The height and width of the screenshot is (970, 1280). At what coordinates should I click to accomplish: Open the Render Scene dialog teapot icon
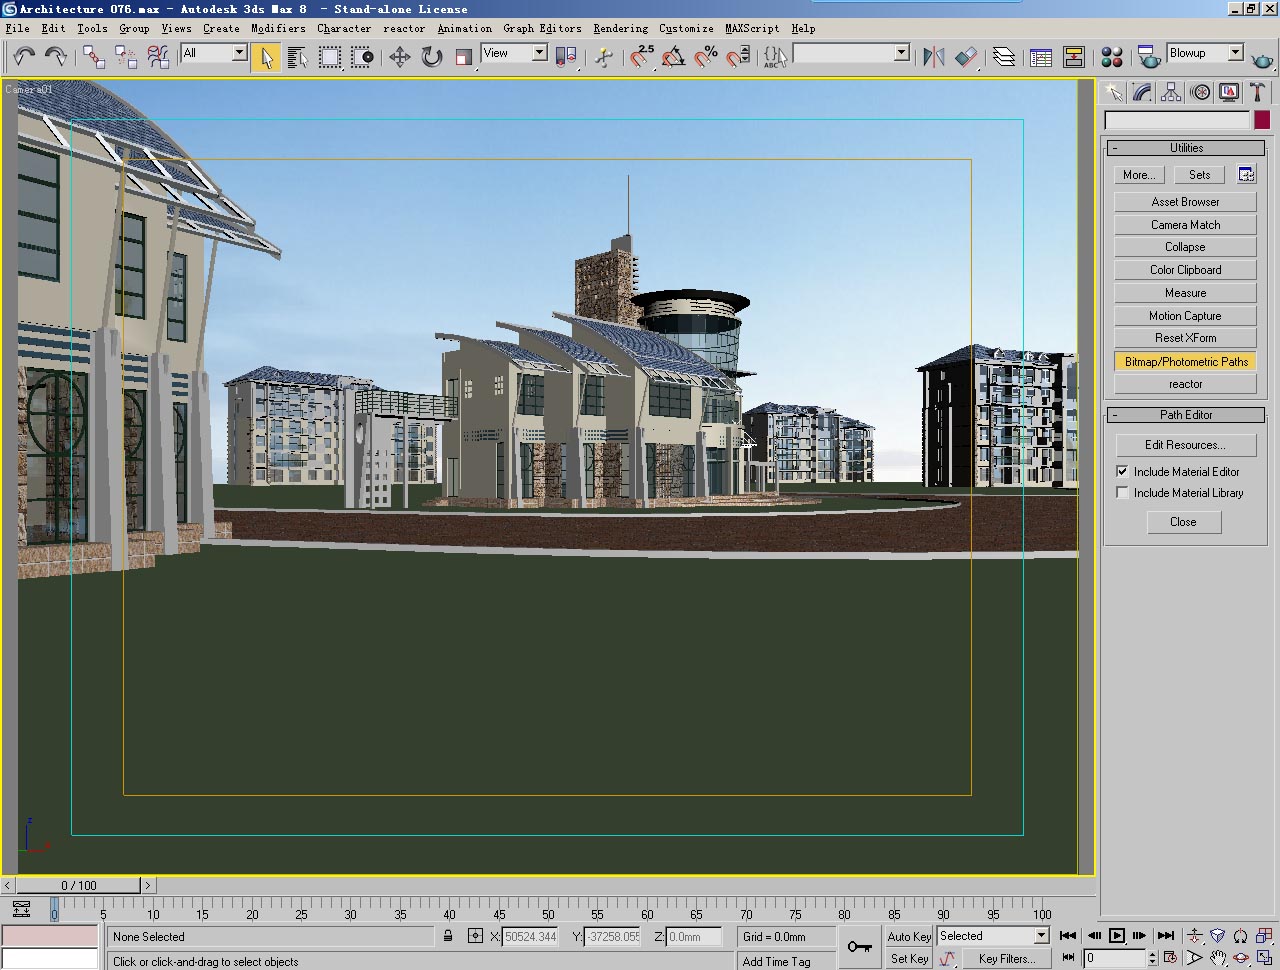[1149, 57]
